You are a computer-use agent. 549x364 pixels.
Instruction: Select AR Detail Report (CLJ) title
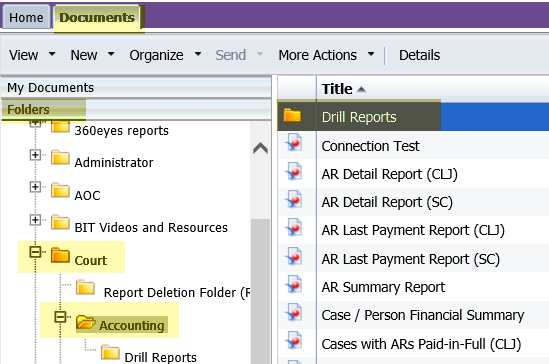click(389, 174)
